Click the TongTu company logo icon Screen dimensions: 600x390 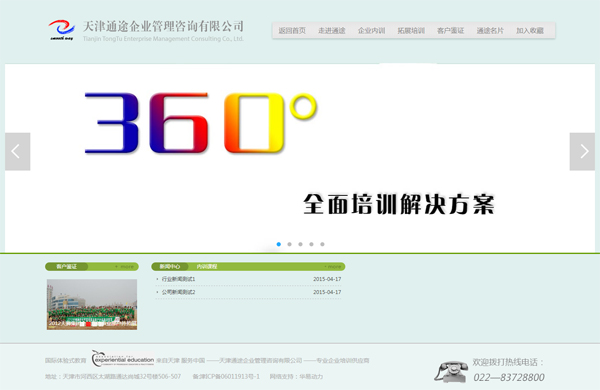tap(61, 30)
